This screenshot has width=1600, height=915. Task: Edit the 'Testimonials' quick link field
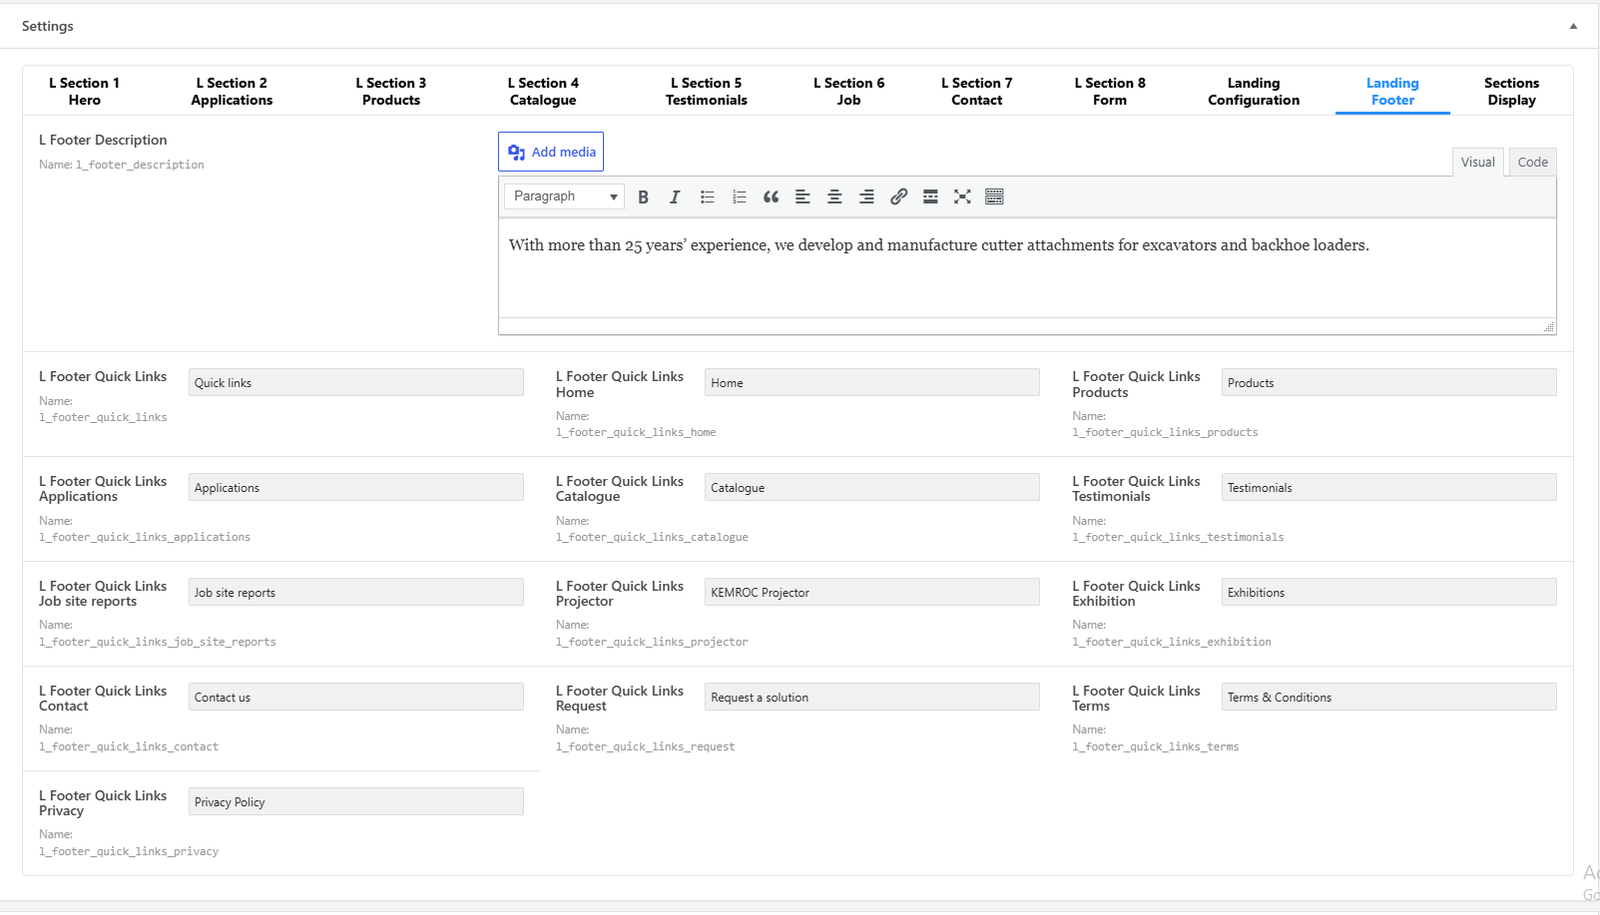click(1389, 488)
